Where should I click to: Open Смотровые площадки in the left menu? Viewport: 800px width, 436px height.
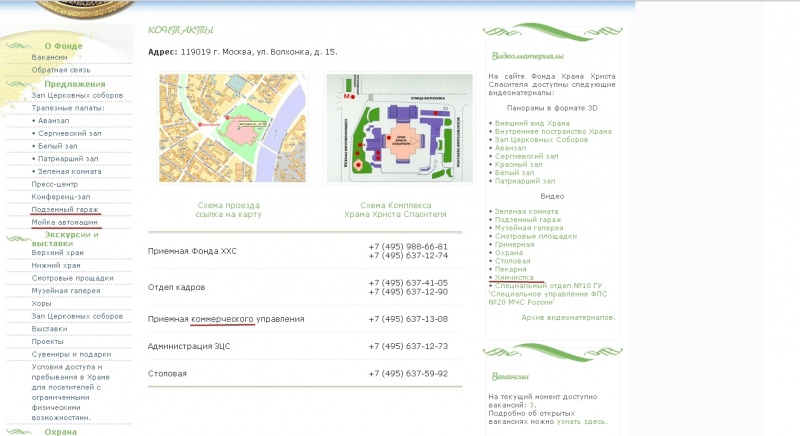[72, 278]
